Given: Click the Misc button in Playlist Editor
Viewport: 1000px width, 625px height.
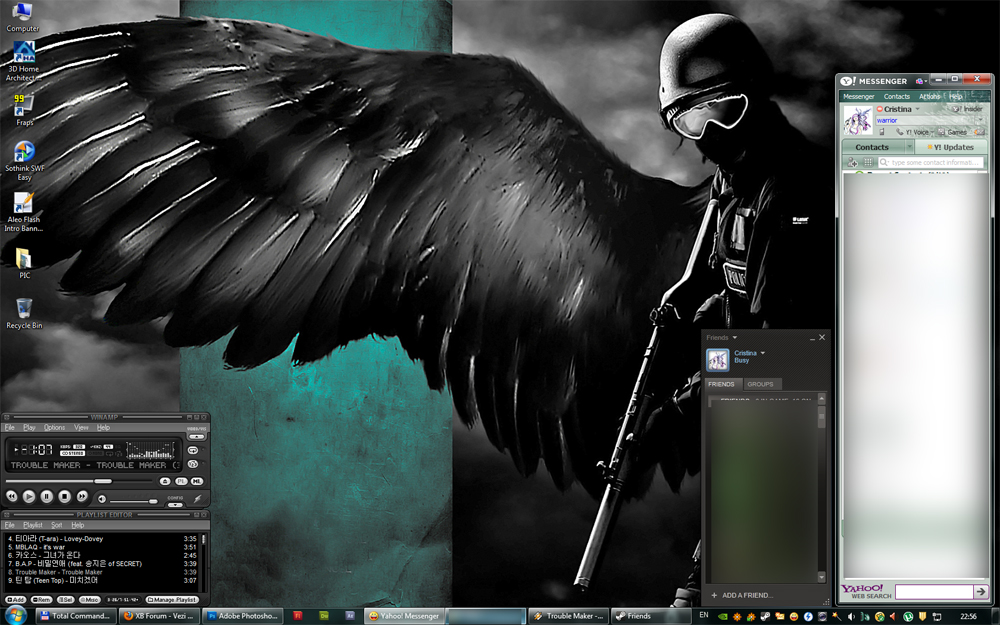Looking at the screenshot, I should [89, 599].
